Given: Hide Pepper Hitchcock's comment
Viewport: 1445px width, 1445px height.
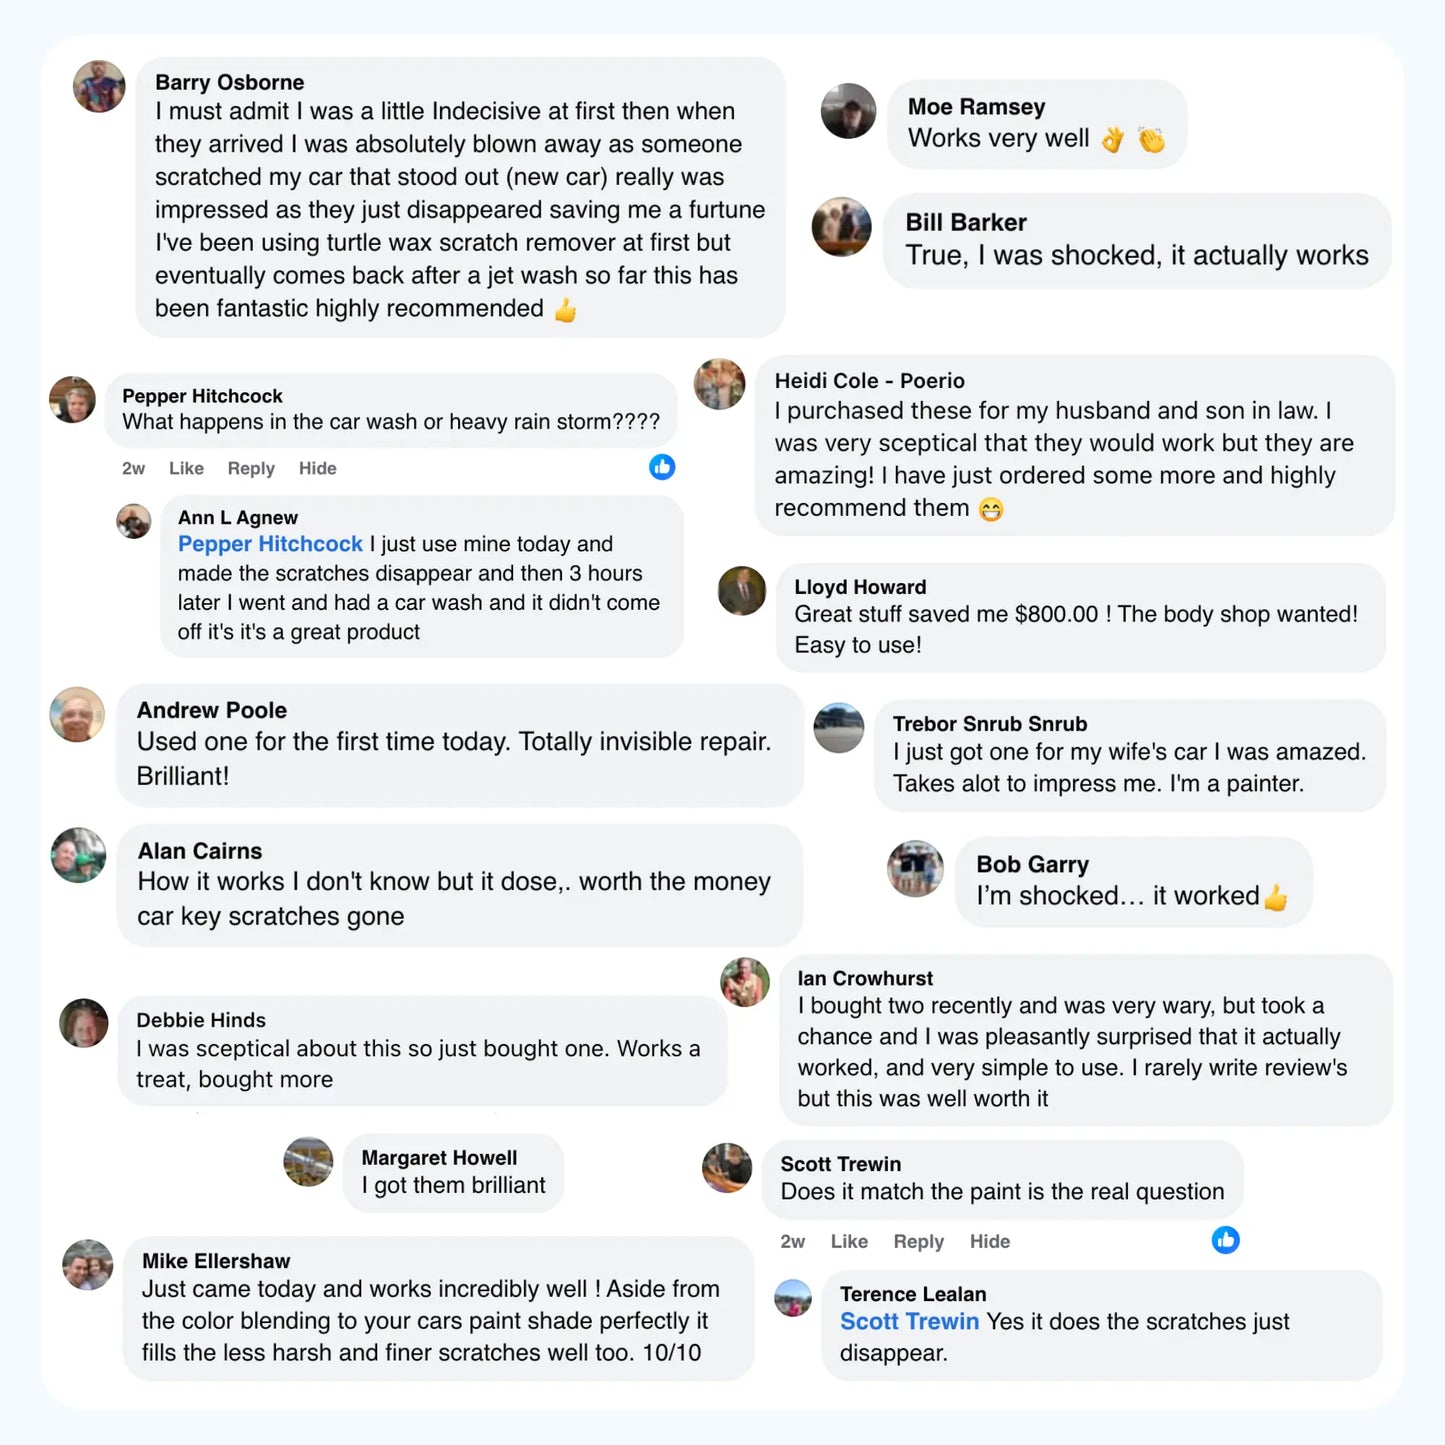Looking at the screenshot, I should (x=317, y=468).
